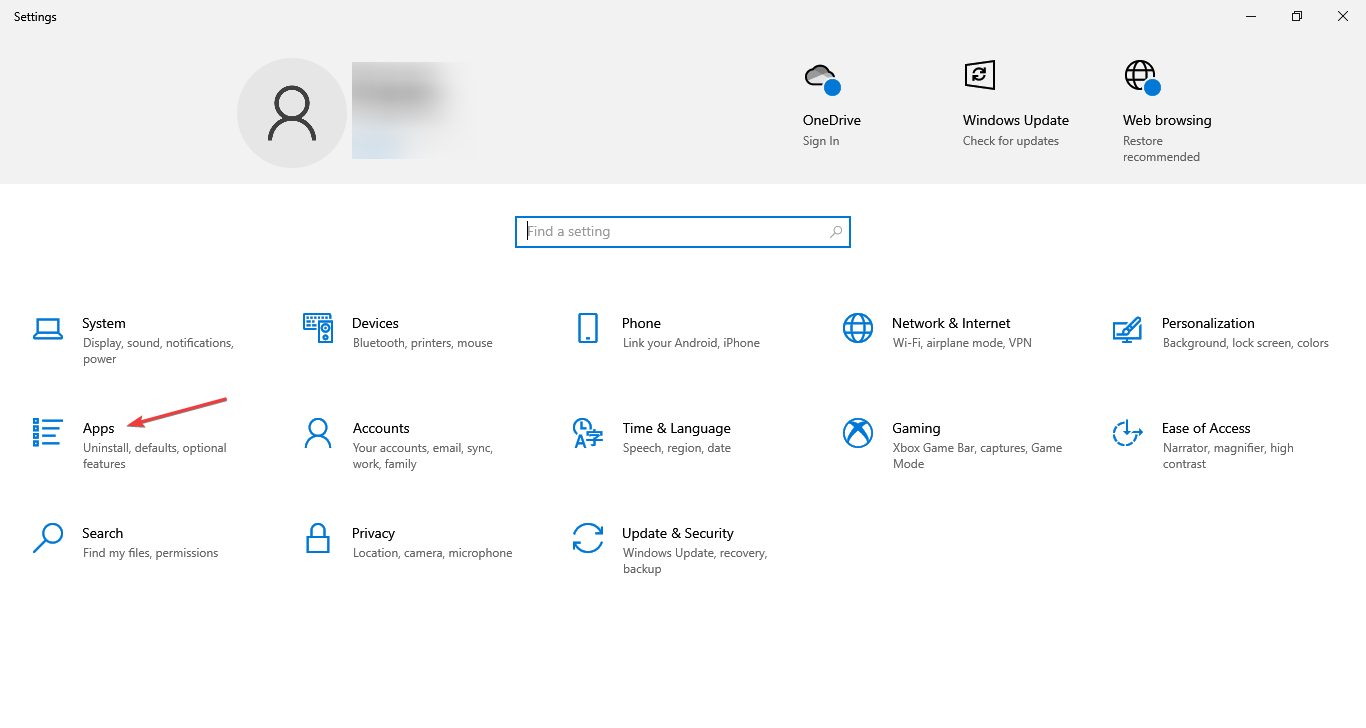
Task: Open the Devices settings label
Action: point(375,323)
